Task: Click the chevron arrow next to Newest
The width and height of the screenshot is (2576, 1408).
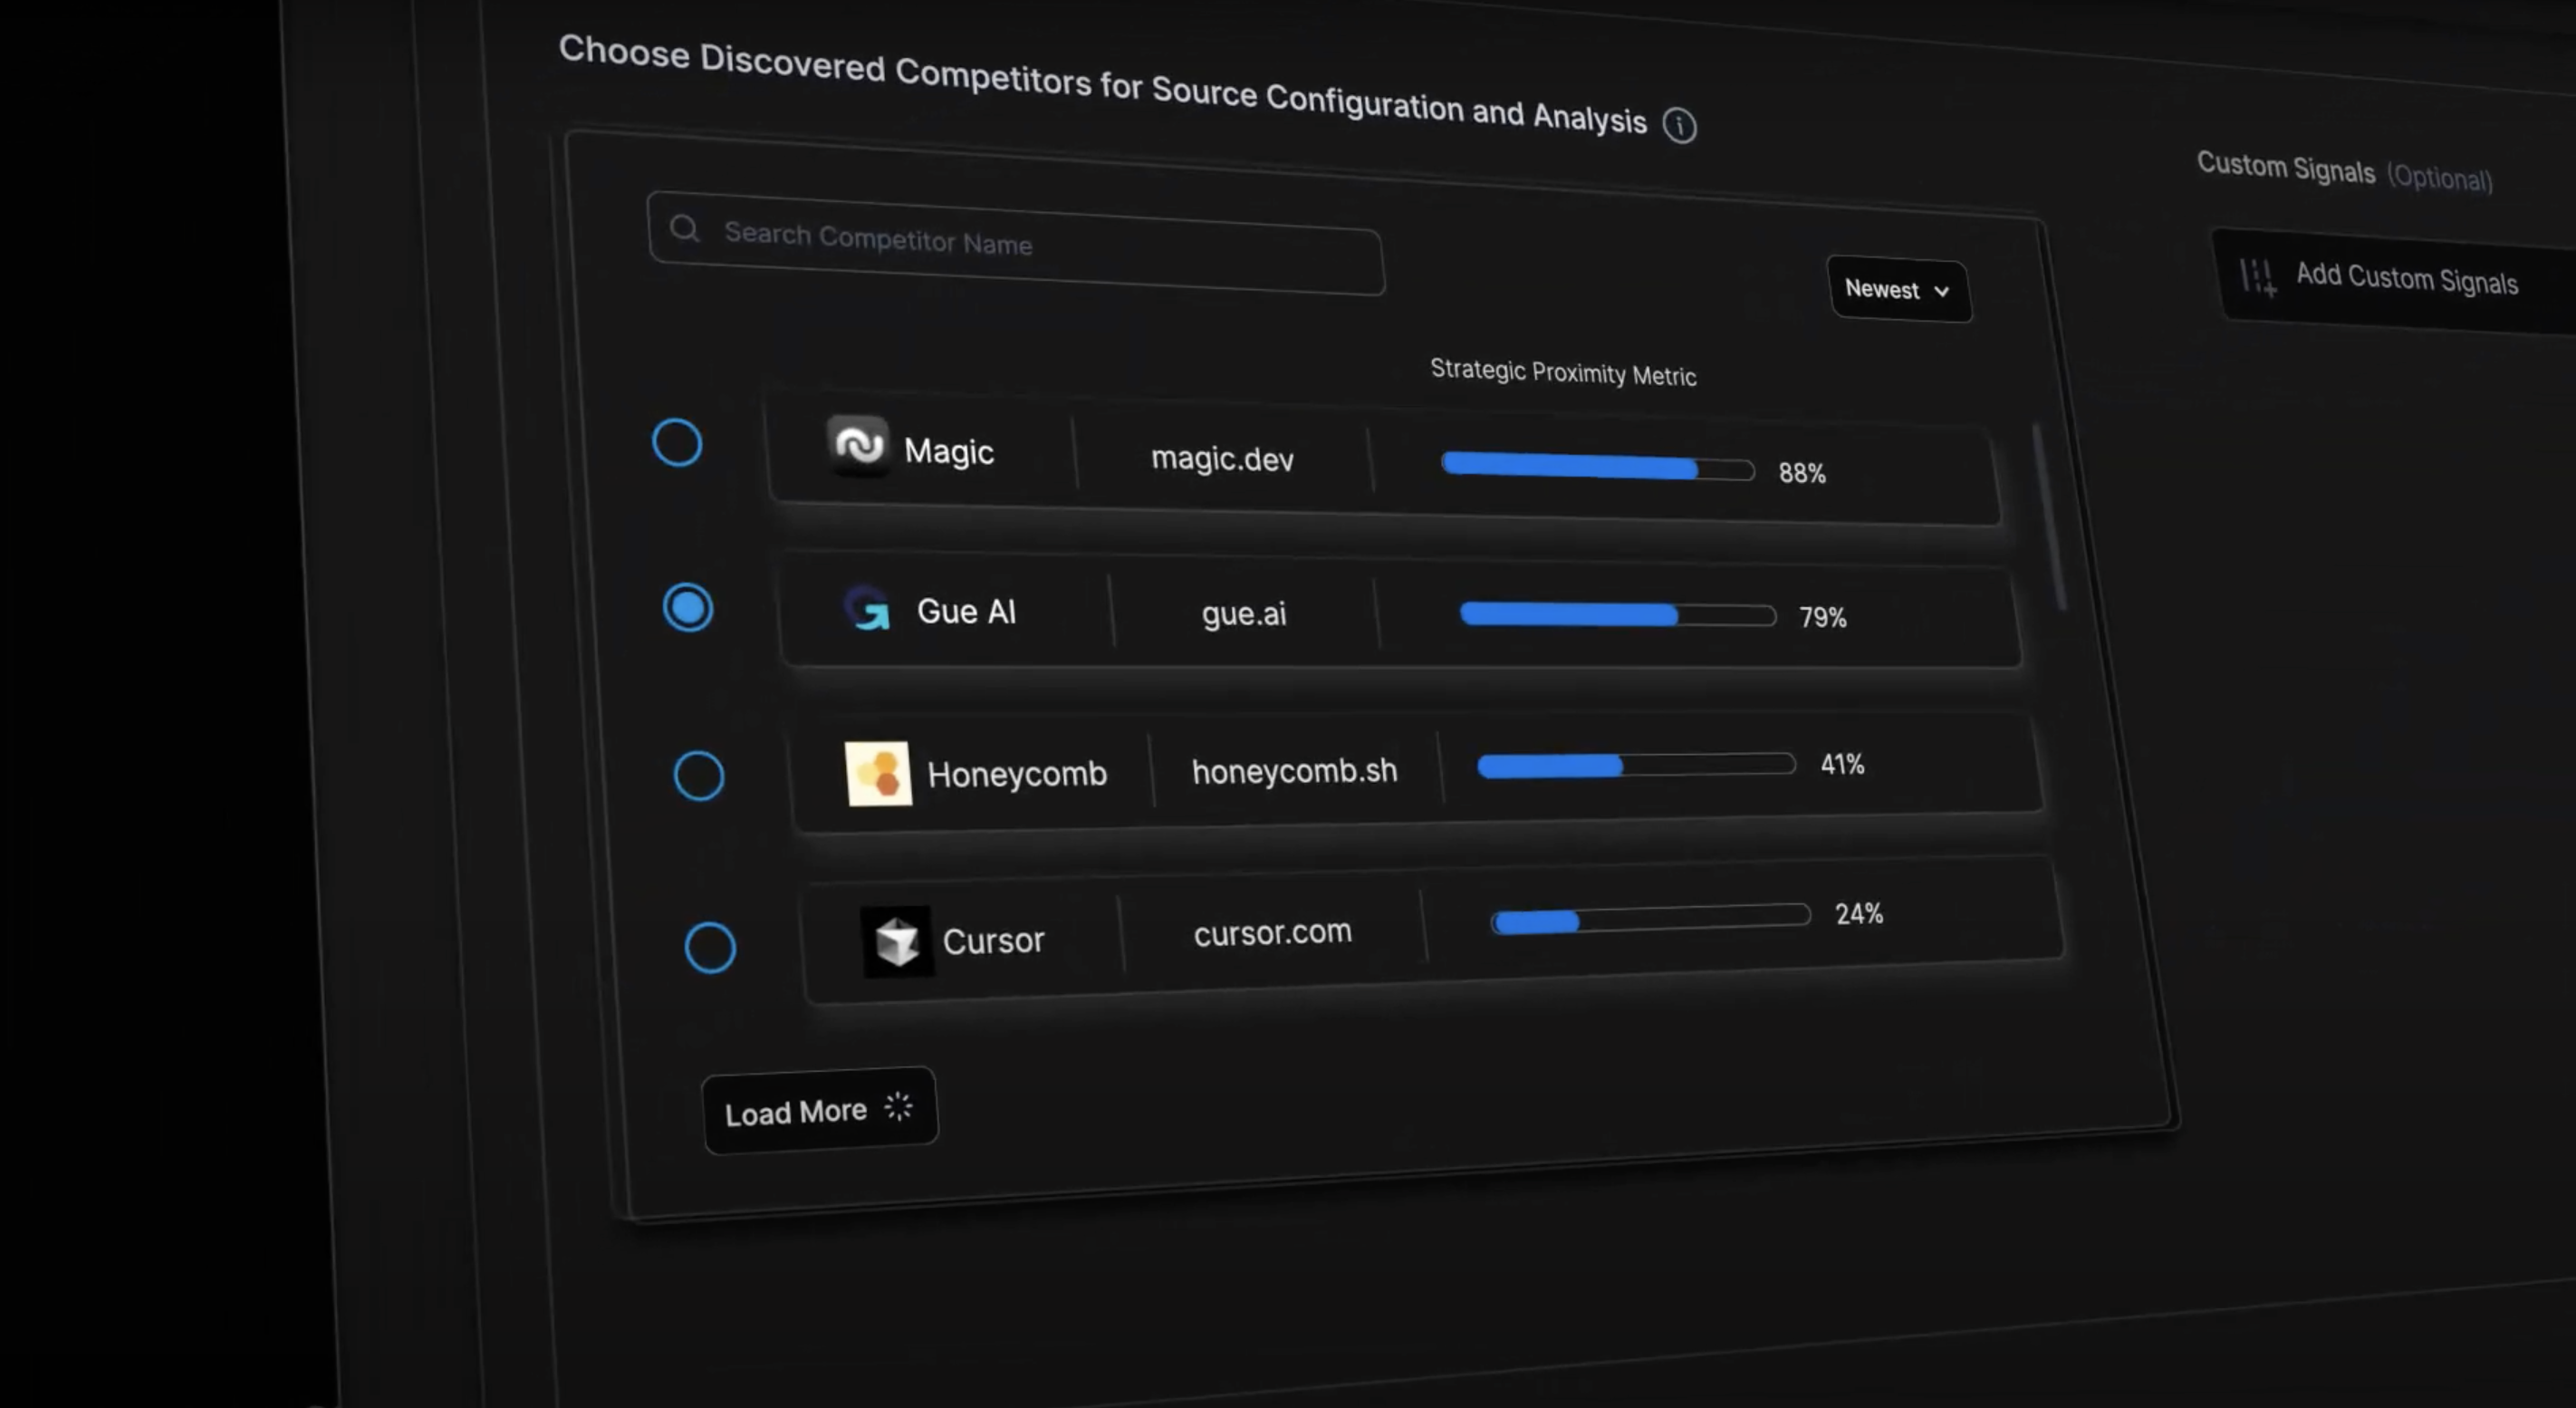Action: (1941, 292)
